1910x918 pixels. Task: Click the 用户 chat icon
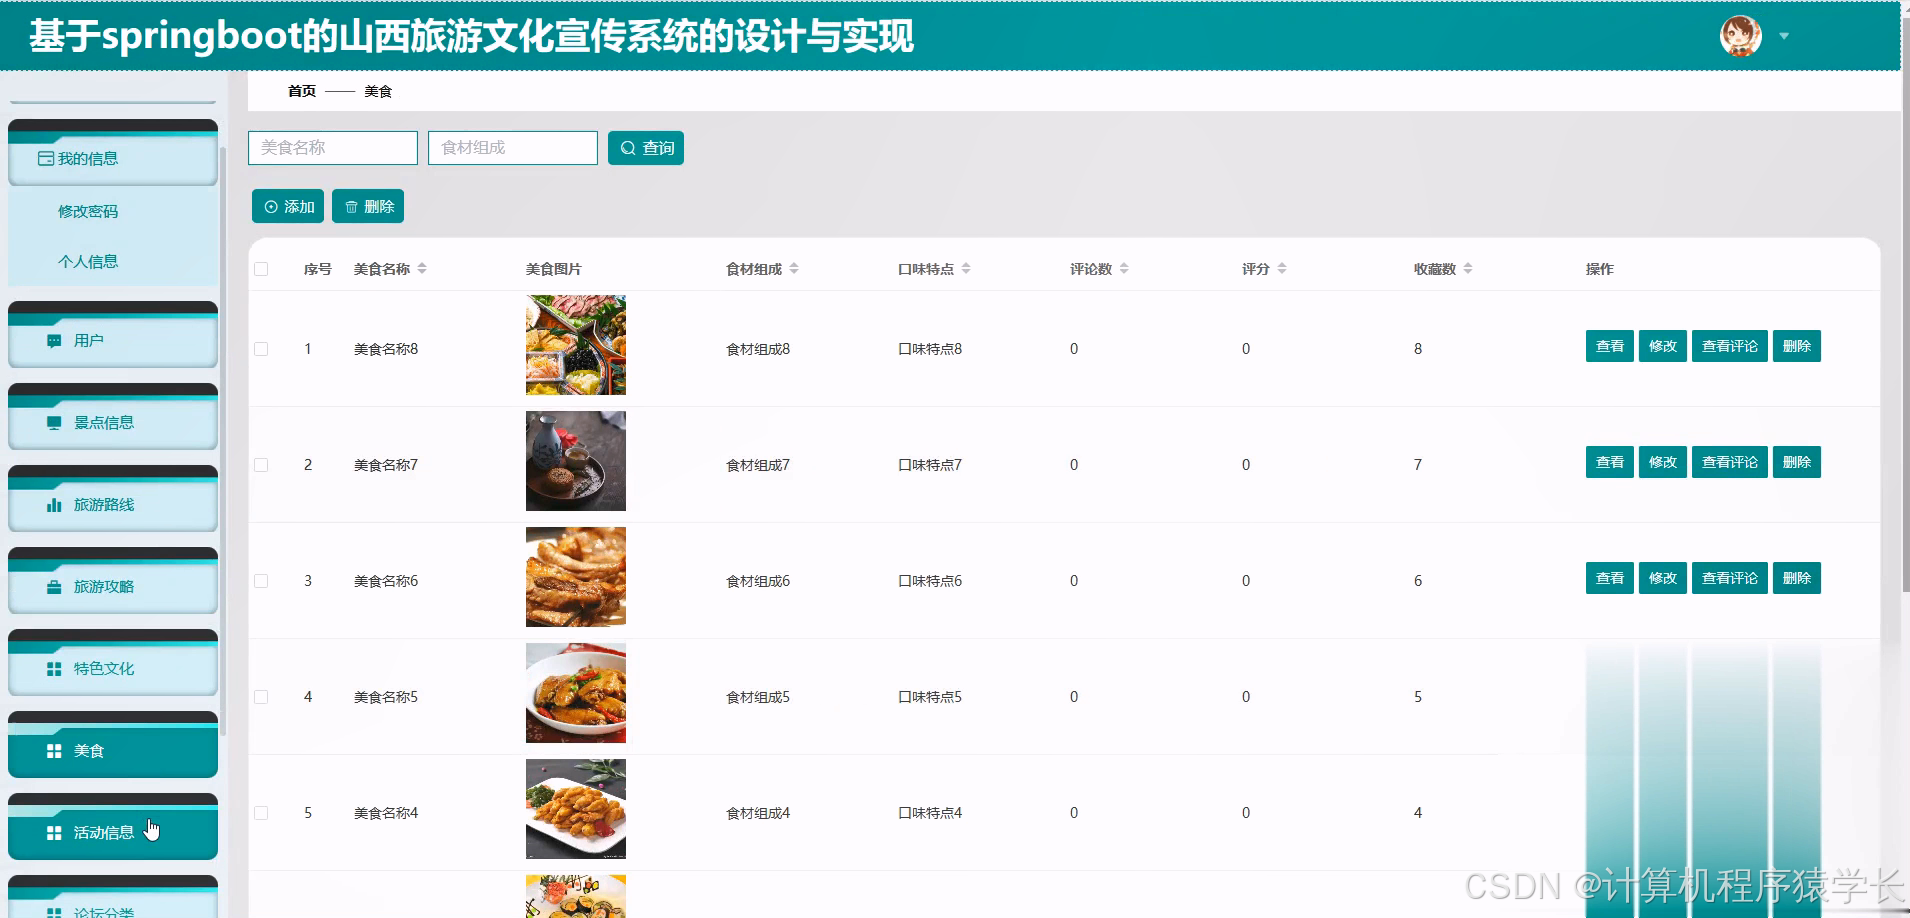[54, 341]
